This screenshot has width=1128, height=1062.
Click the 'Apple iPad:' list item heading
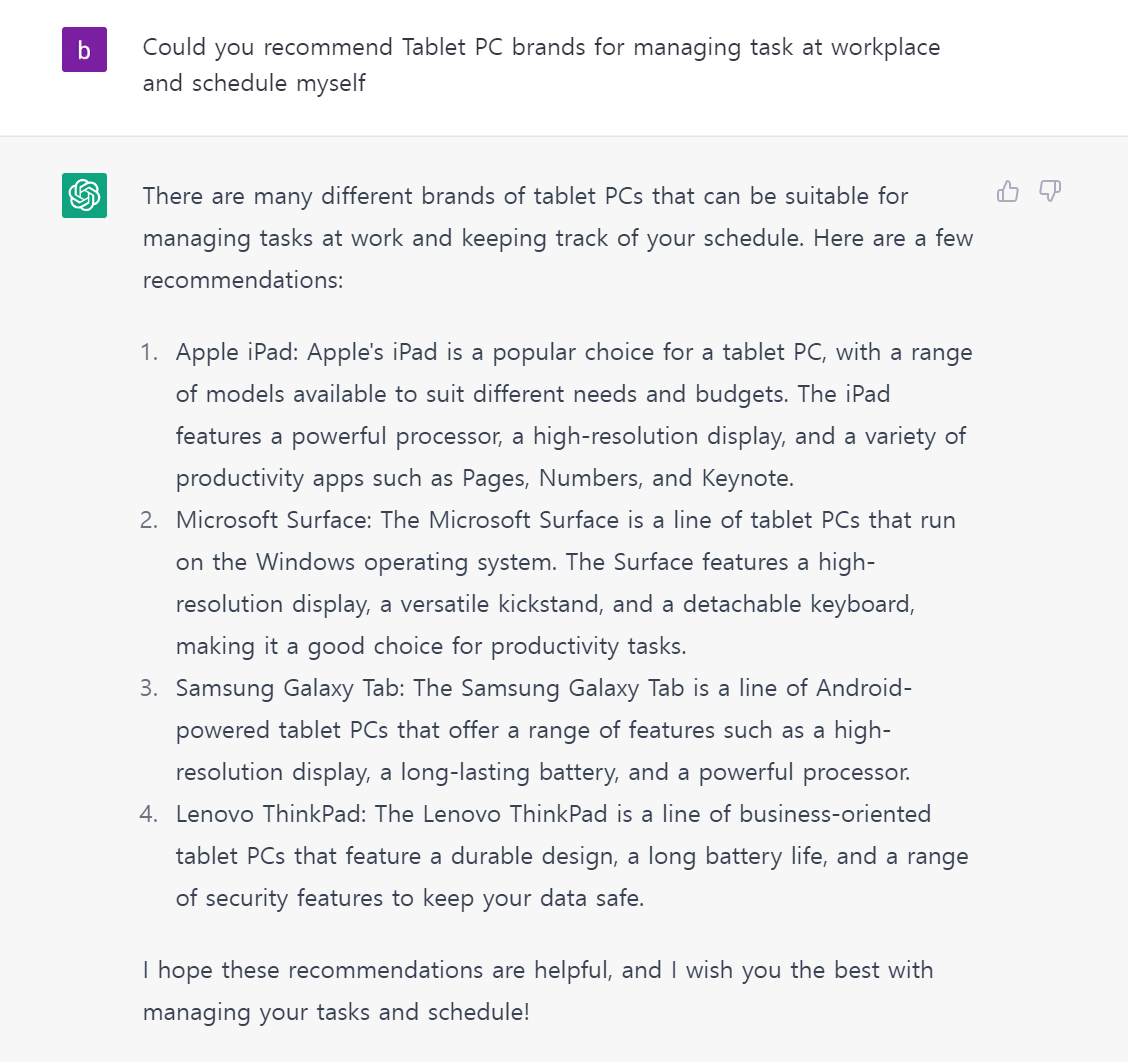click(239, 352)
